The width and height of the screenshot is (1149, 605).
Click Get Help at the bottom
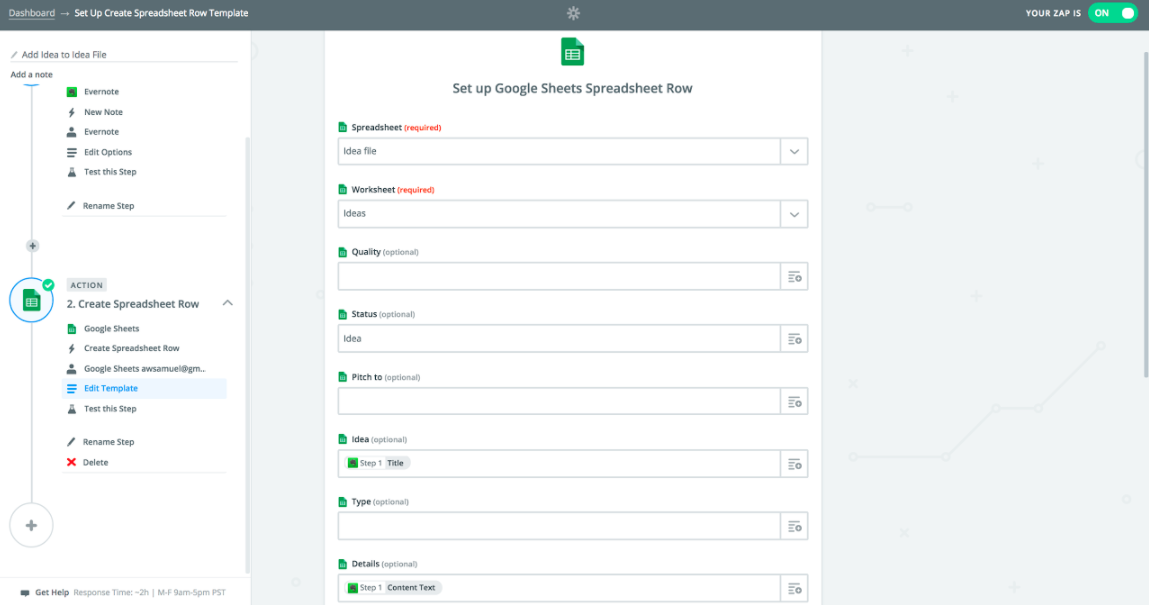click(51, 592)
